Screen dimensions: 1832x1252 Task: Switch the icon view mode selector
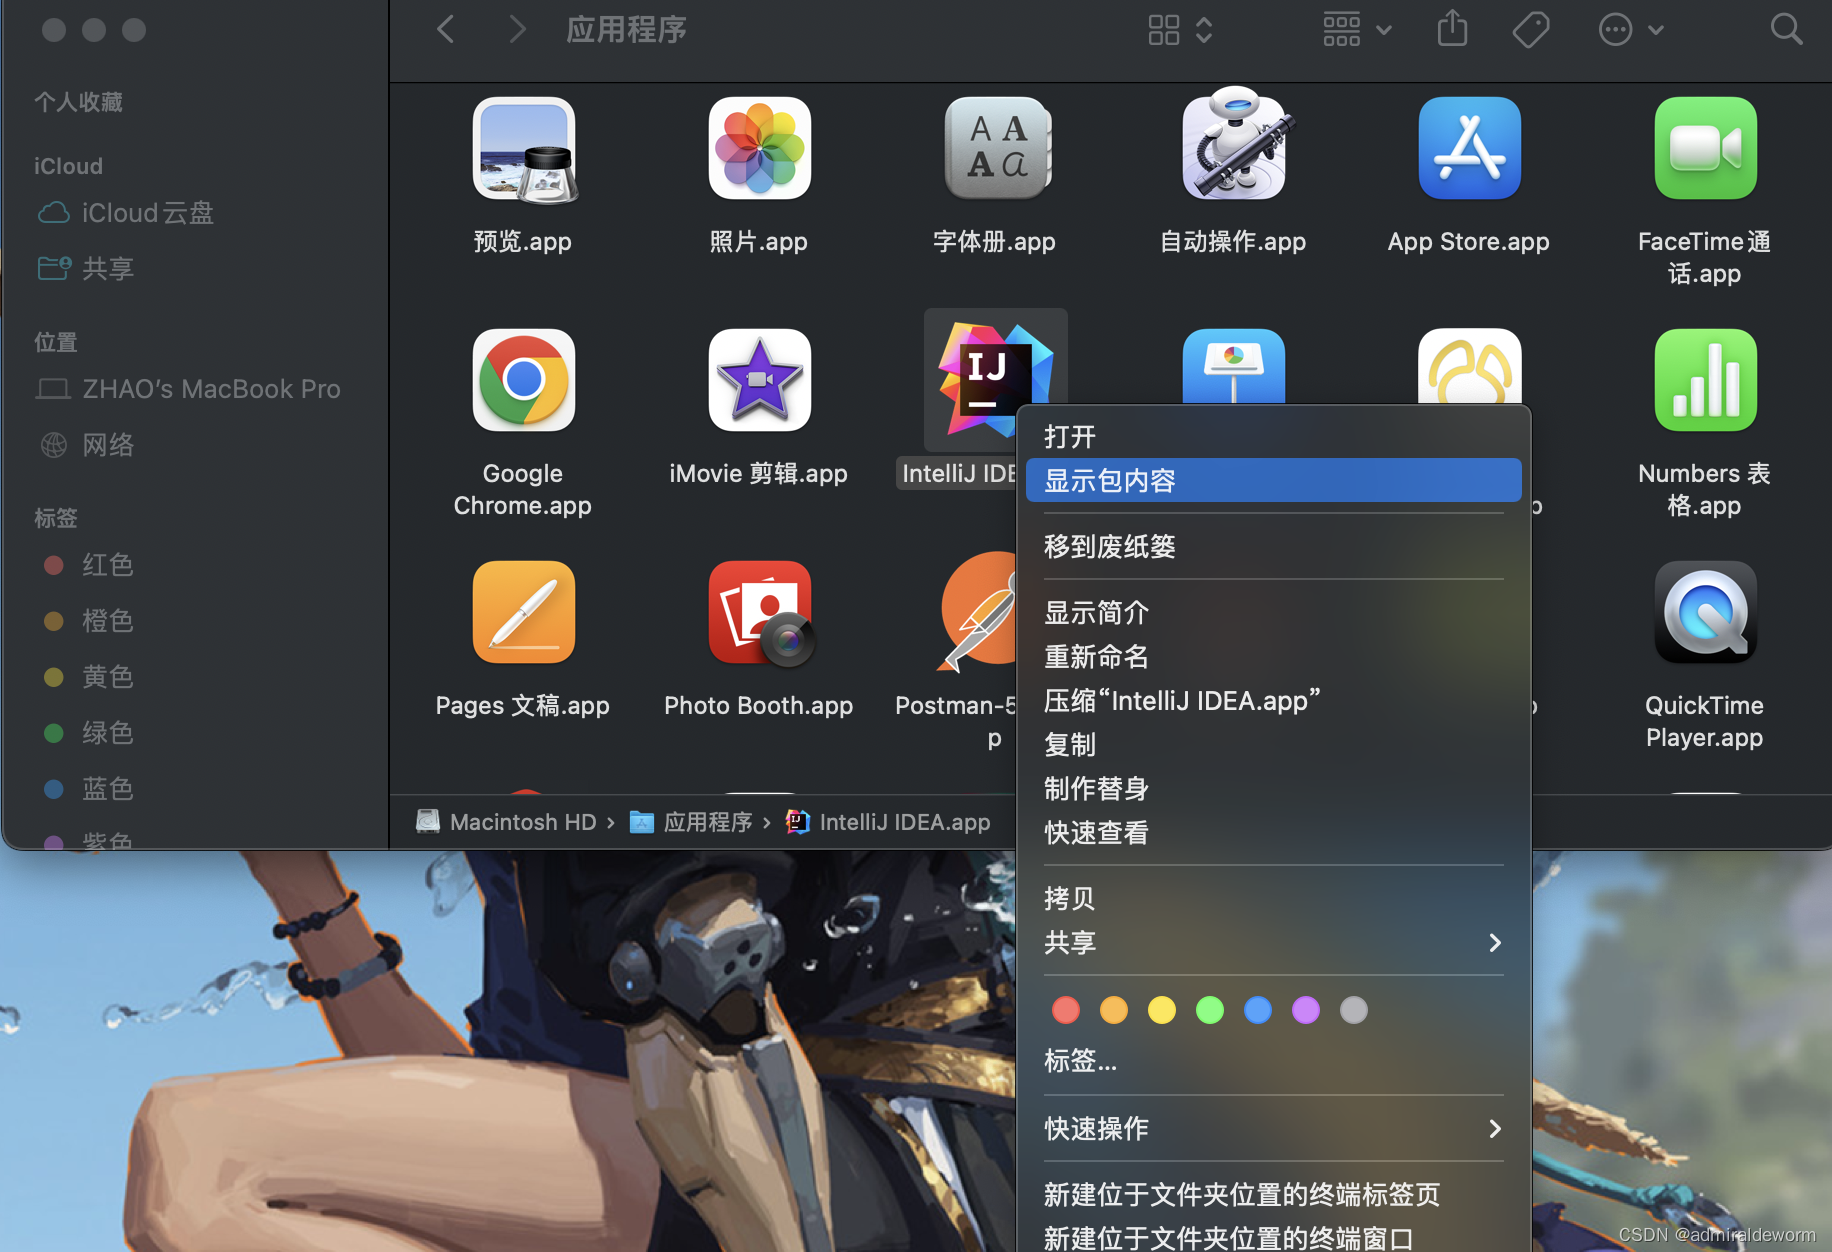coord(1180,29)
